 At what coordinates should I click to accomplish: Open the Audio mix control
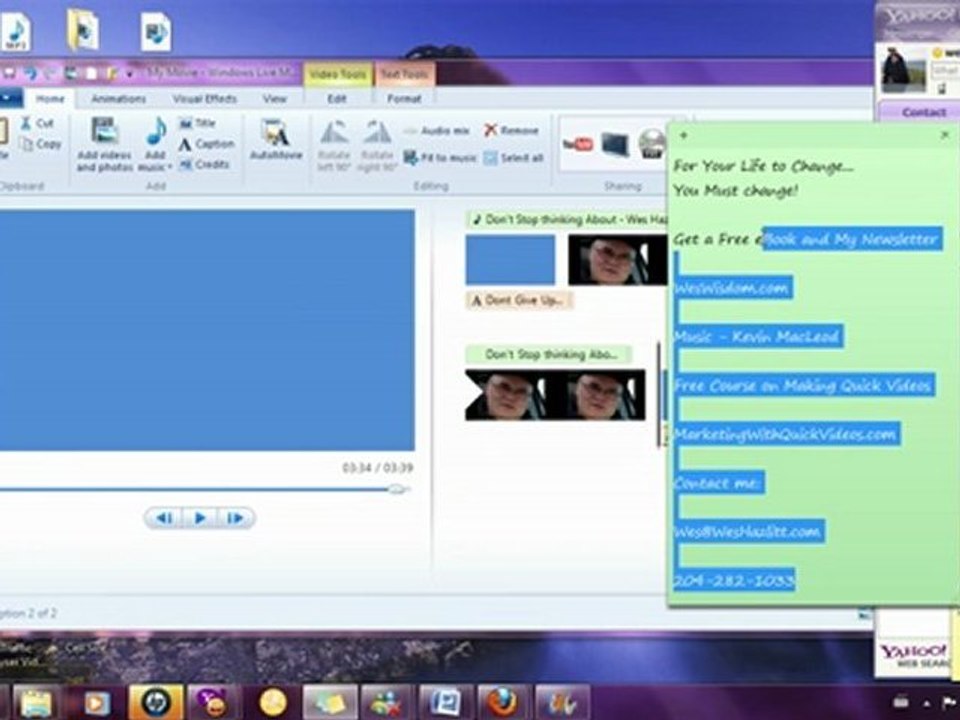[437, 130]
